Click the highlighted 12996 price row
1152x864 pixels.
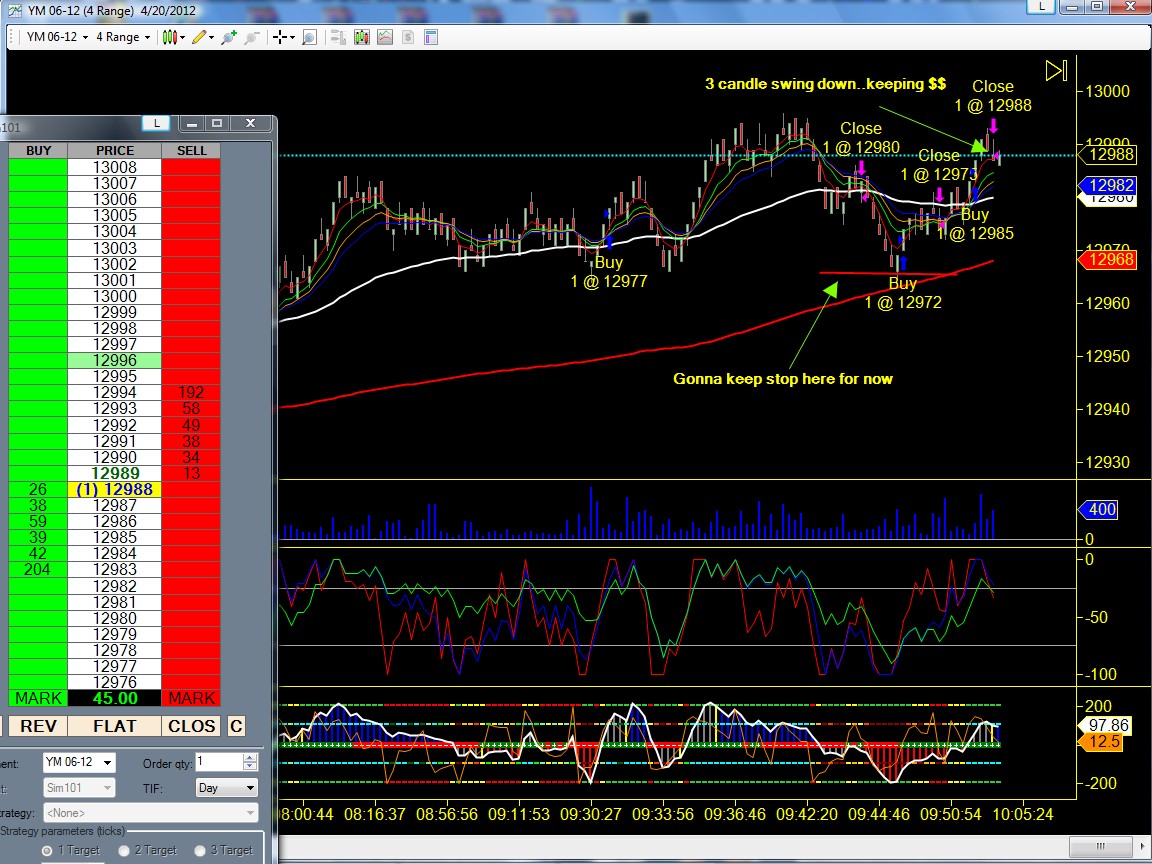(115, 360)
